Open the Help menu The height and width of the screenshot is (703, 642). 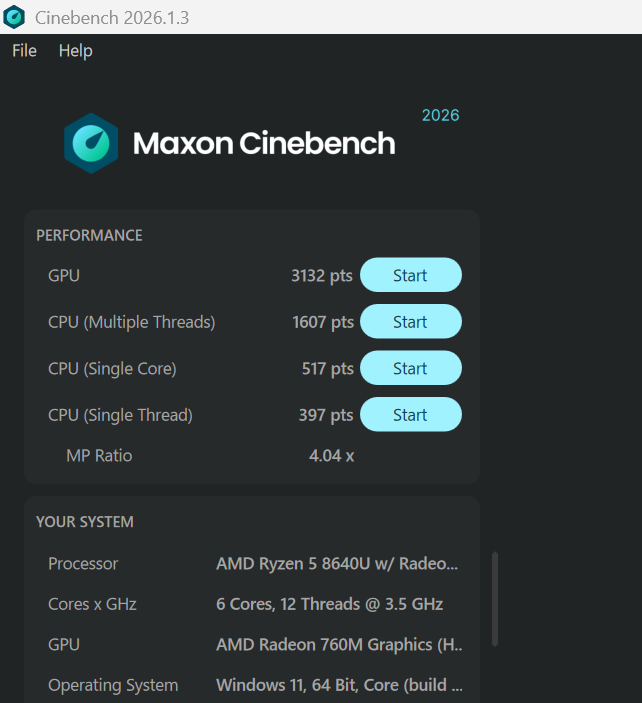(x=75, y=51)
